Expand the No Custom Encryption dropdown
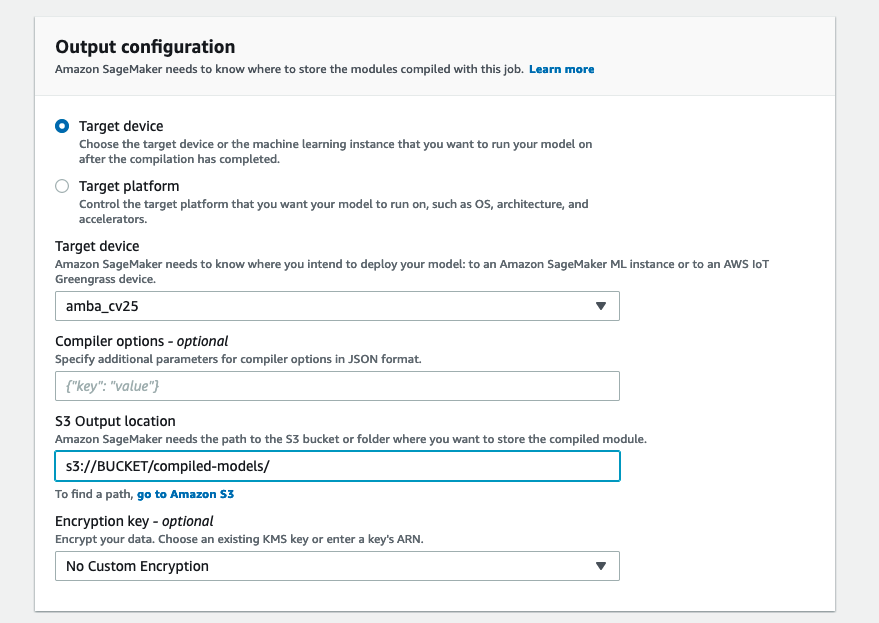879x623 pixels. coord(337,566)
